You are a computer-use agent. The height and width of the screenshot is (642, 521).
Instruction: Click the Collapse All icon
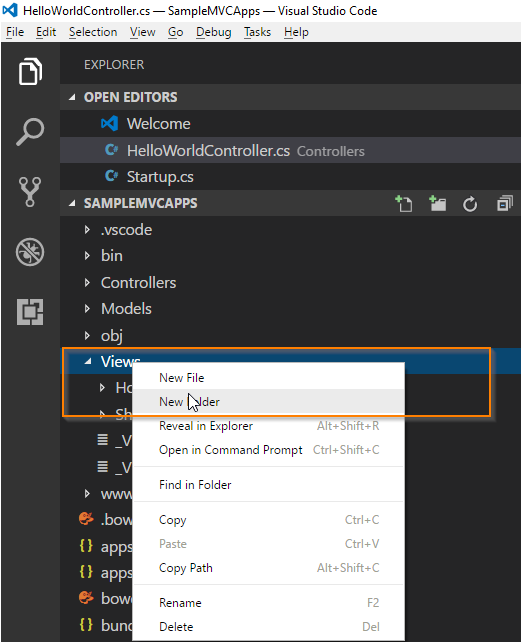pos(504,203)
